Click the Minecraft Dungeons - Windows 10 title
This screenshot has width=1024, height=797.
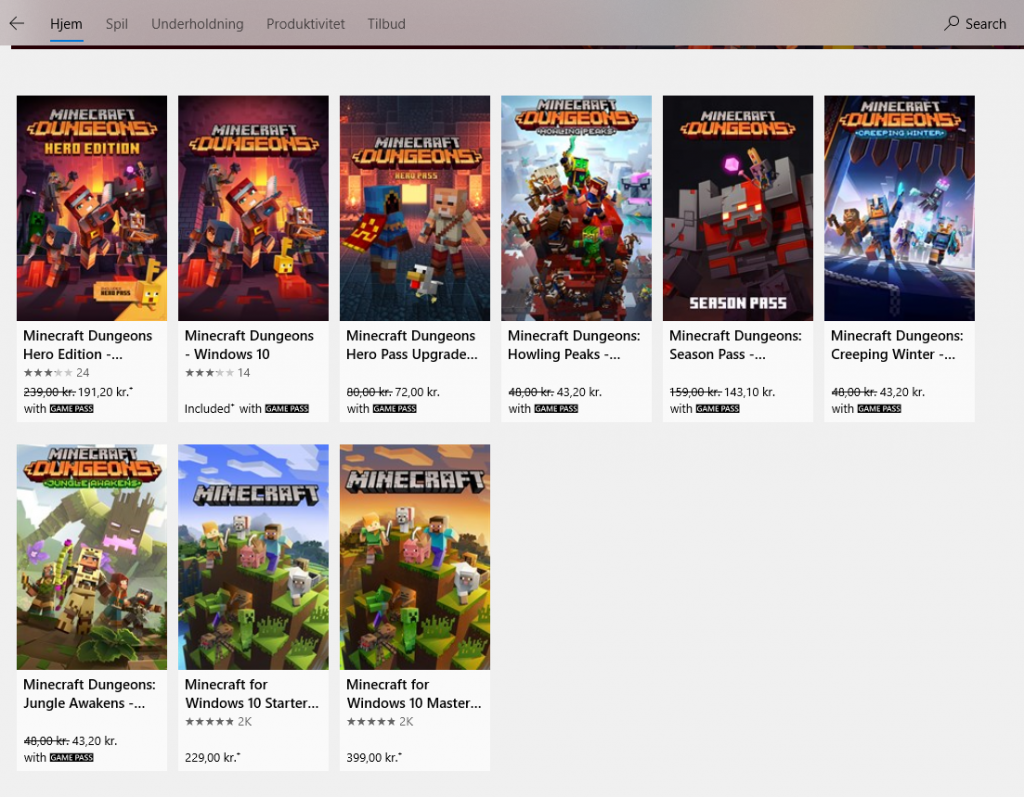point(249,345)
